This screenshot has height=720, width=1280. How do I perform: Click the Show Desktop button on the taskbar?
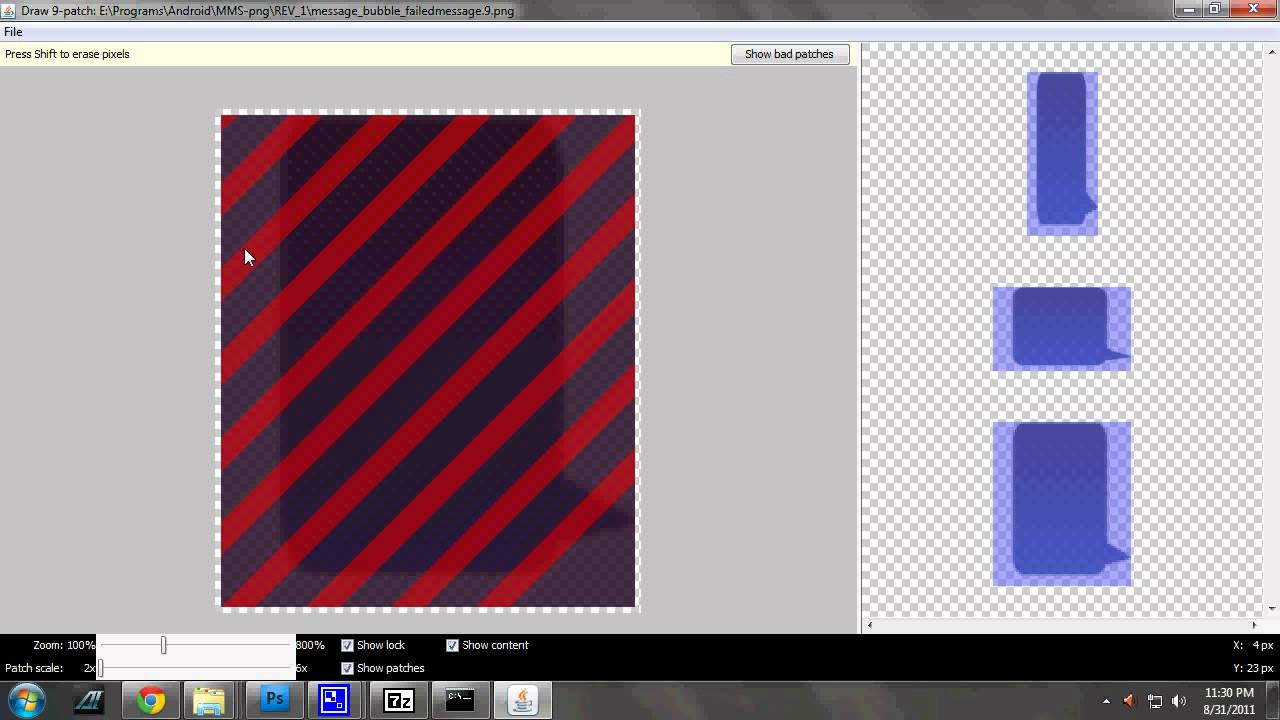[x=1273, y=700]
